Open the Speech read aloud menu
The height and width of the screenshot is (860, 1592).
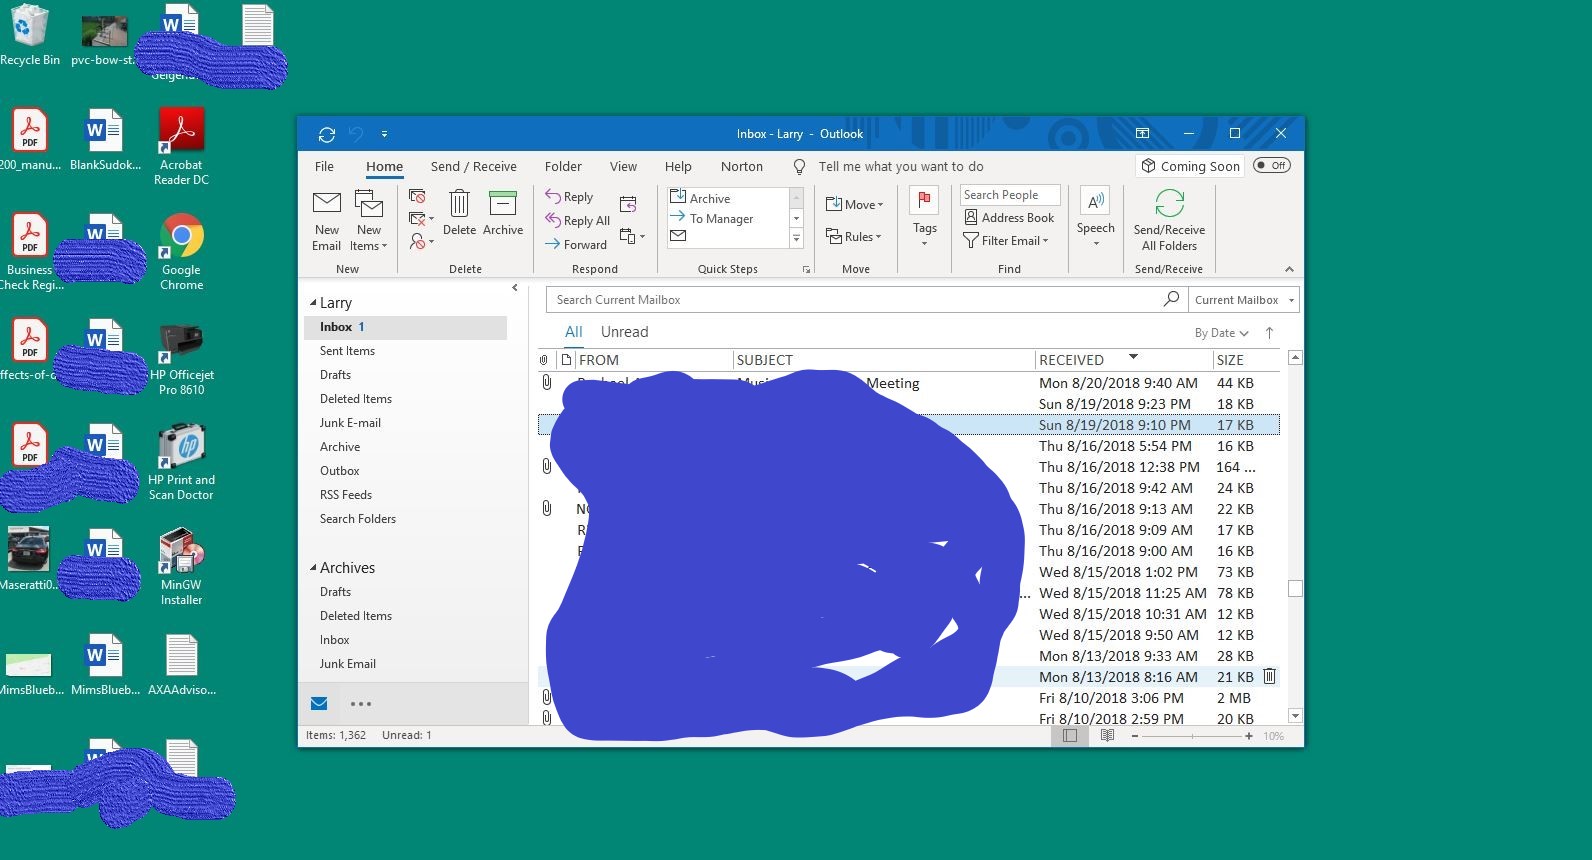(1095, 217)
